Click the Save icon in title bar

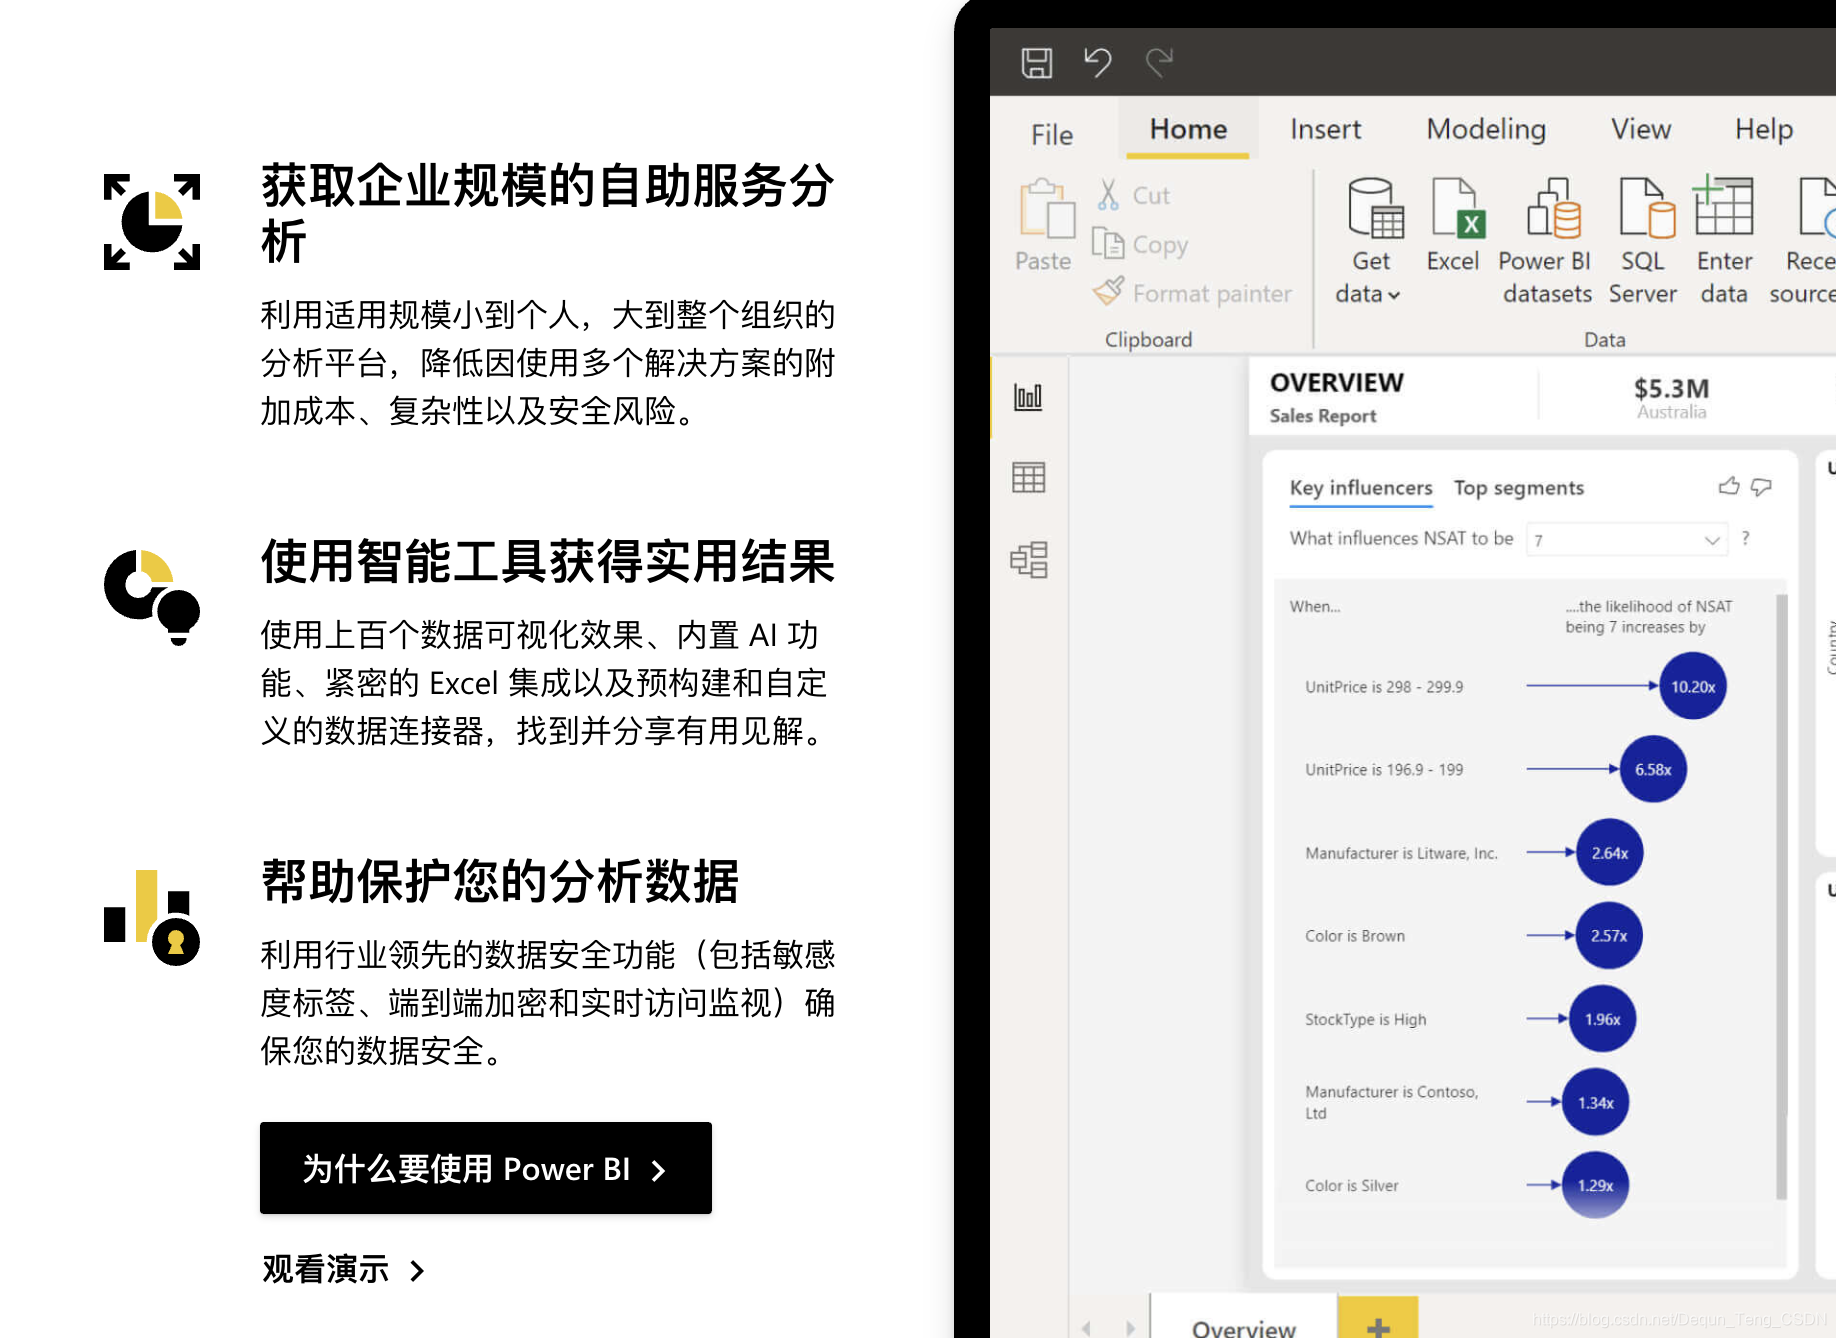pyautogui.click(x=1036, y=63)
